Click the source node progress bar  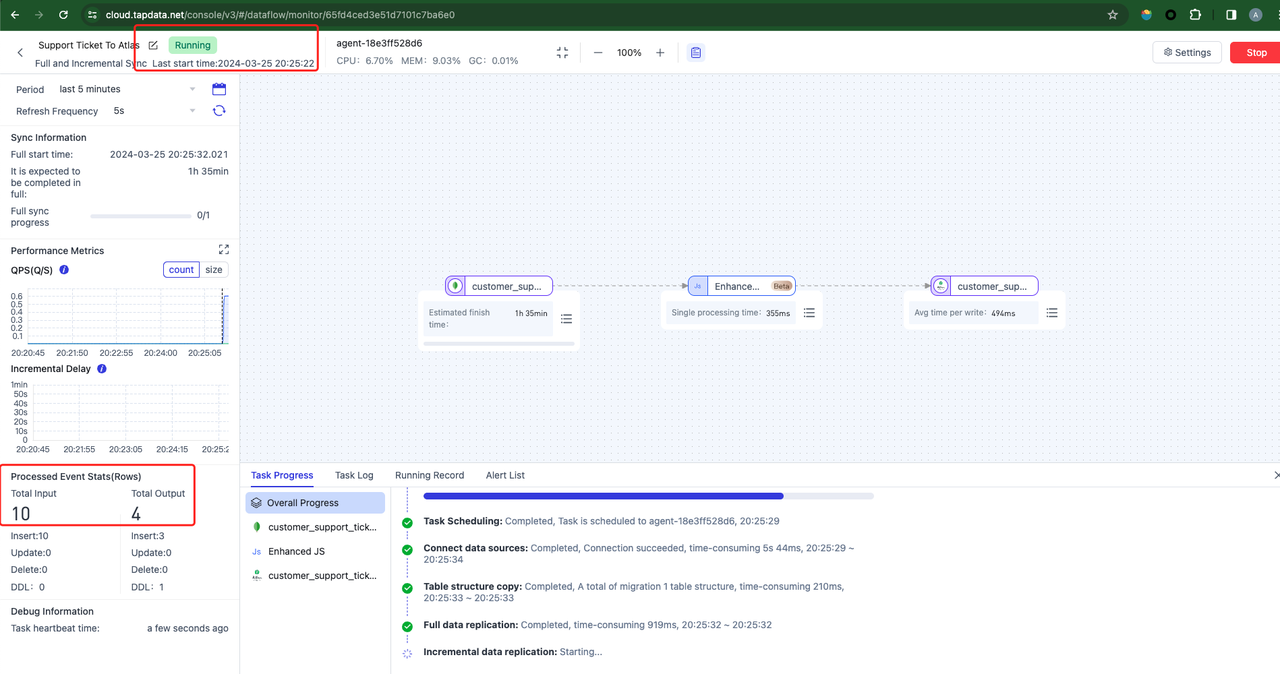tap(499, 343)
